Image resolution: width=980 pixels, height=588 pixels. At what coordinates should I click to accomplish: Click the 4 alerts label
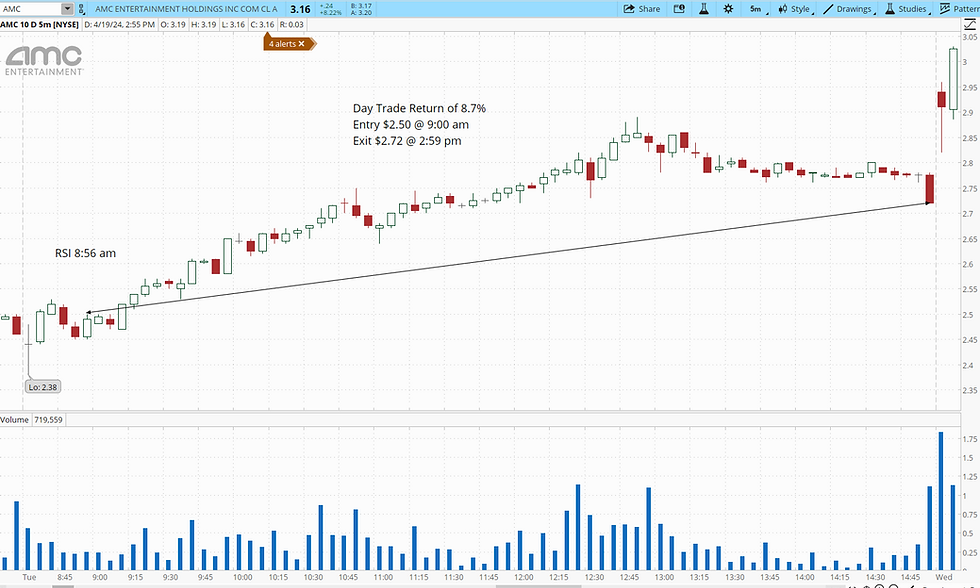[282, 44]
